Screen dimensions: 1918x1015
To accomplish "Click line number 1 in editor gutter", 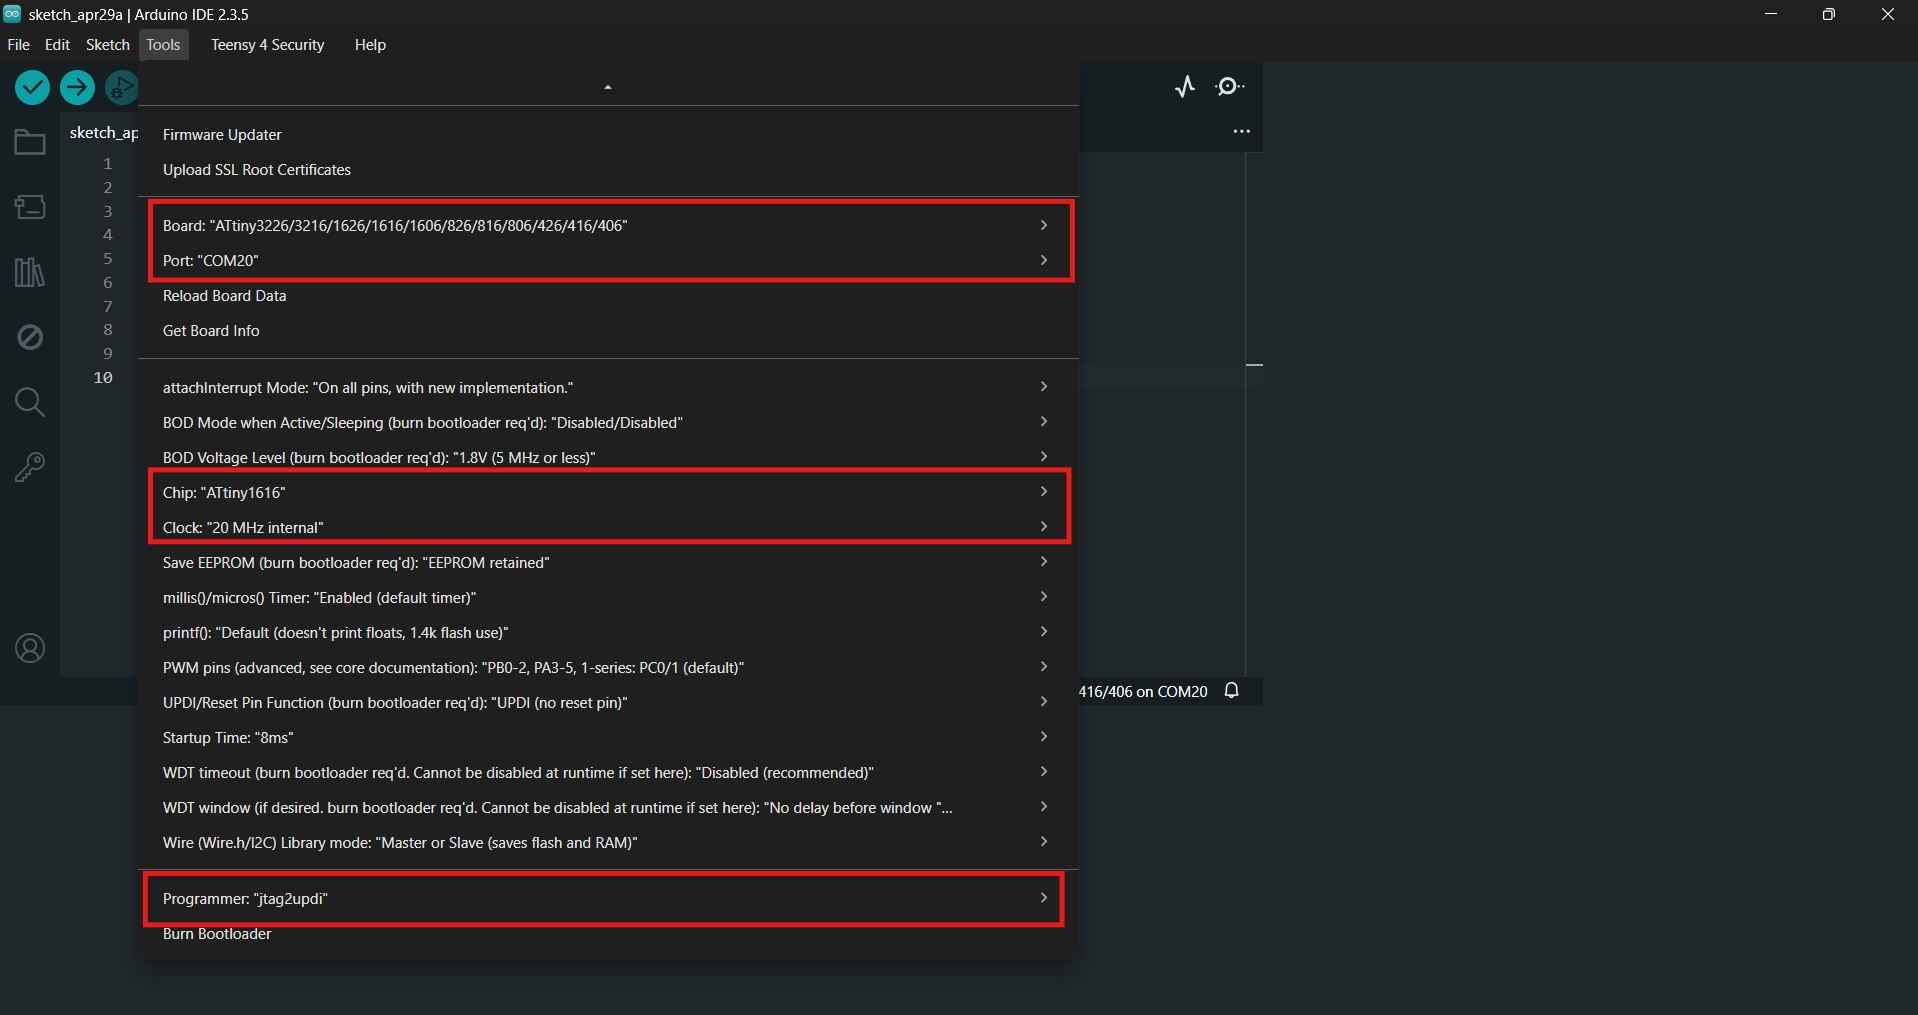I will (x=107, y=164).
